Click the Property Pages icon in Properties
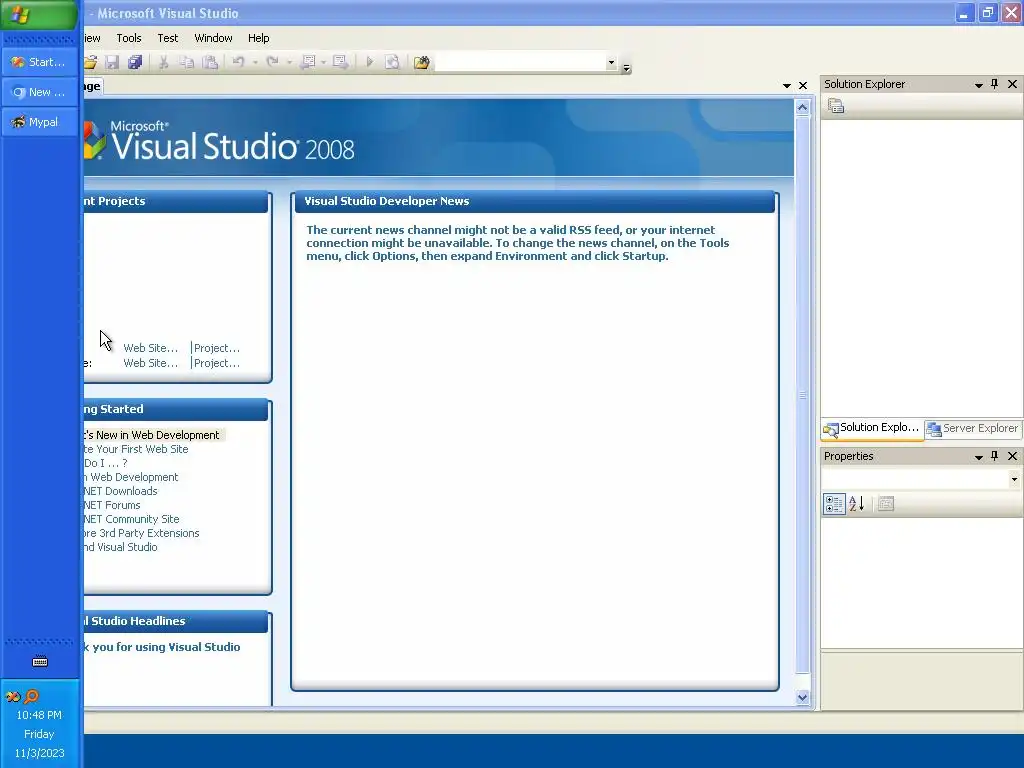Viewport: 1024px width, 768px height. click(886, 504)
